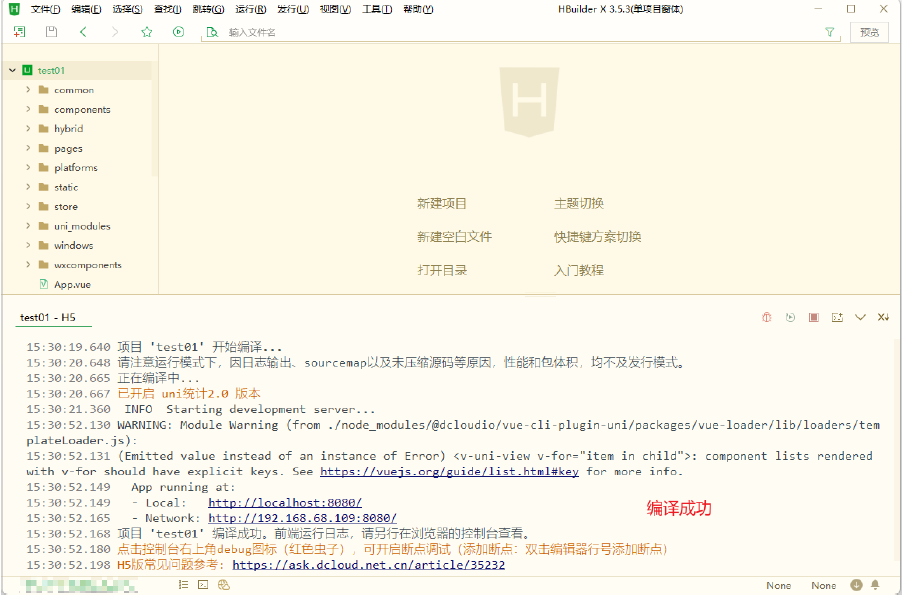
Task: Open the ask.dcloud.net.cn article link
Action: tap(369, 565)
